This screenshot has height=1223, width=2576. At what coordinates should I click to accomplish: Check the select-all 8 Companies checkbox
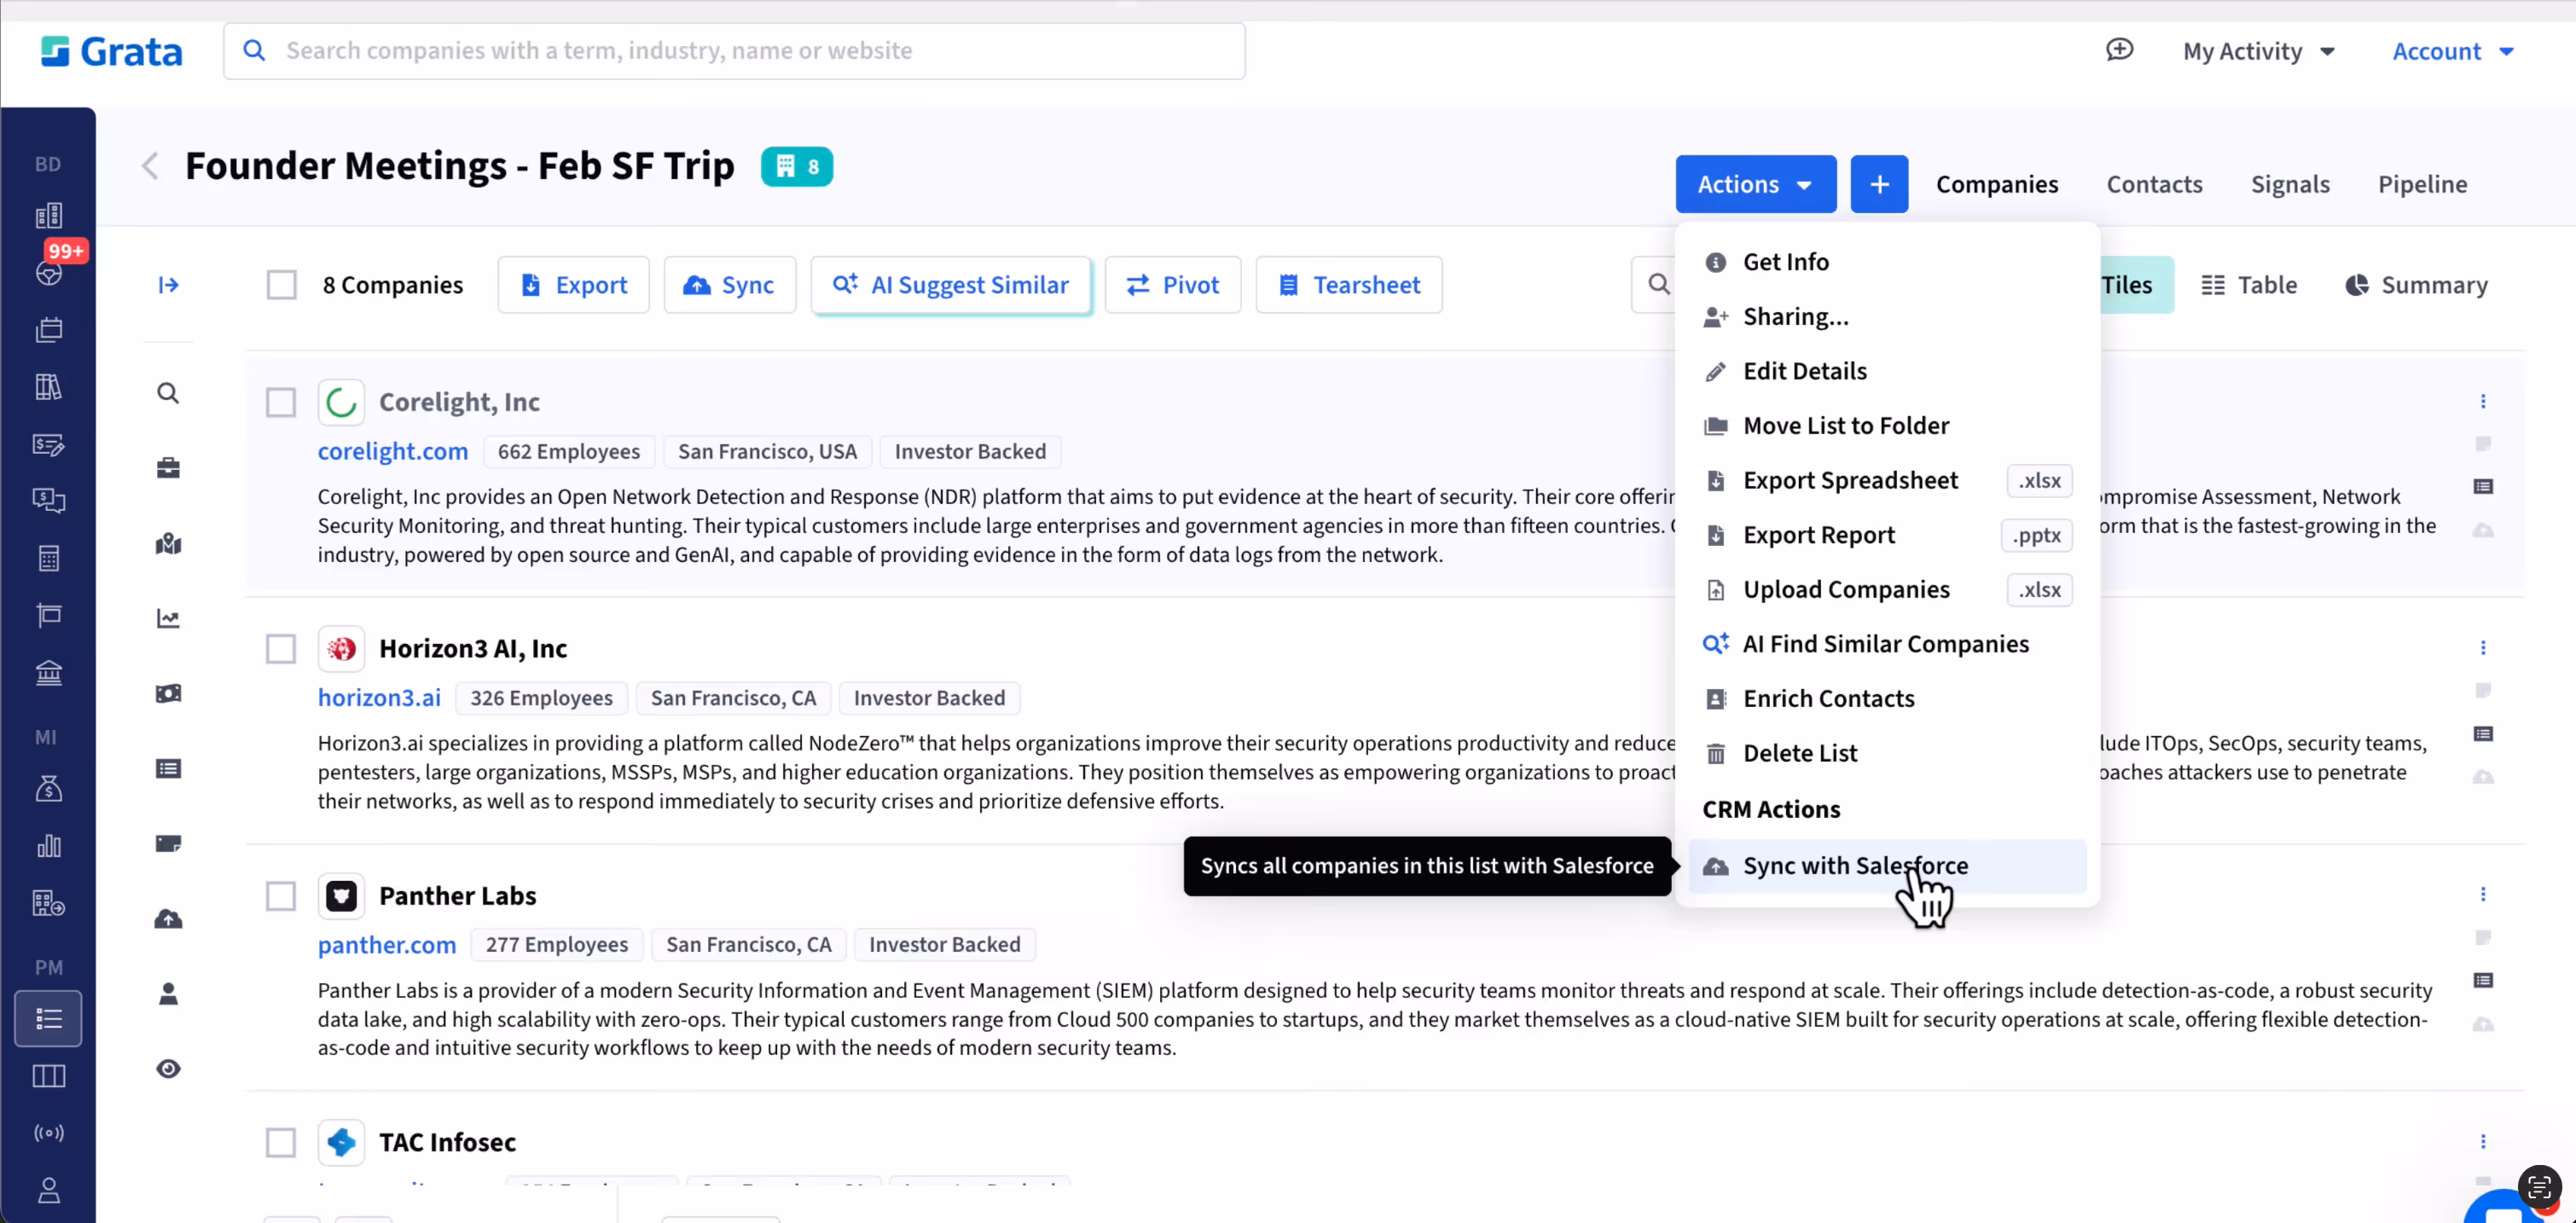click(282, 285)
